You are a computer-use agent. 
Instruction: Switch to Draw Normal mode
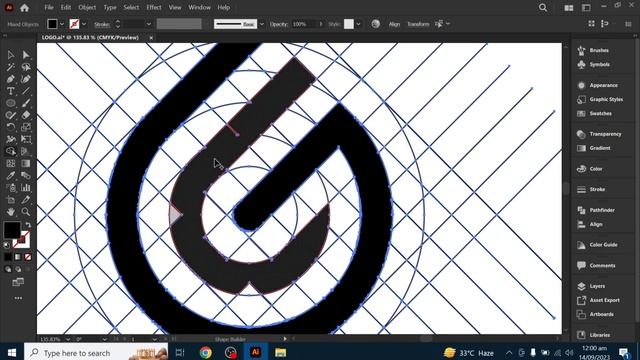(8, 269)
